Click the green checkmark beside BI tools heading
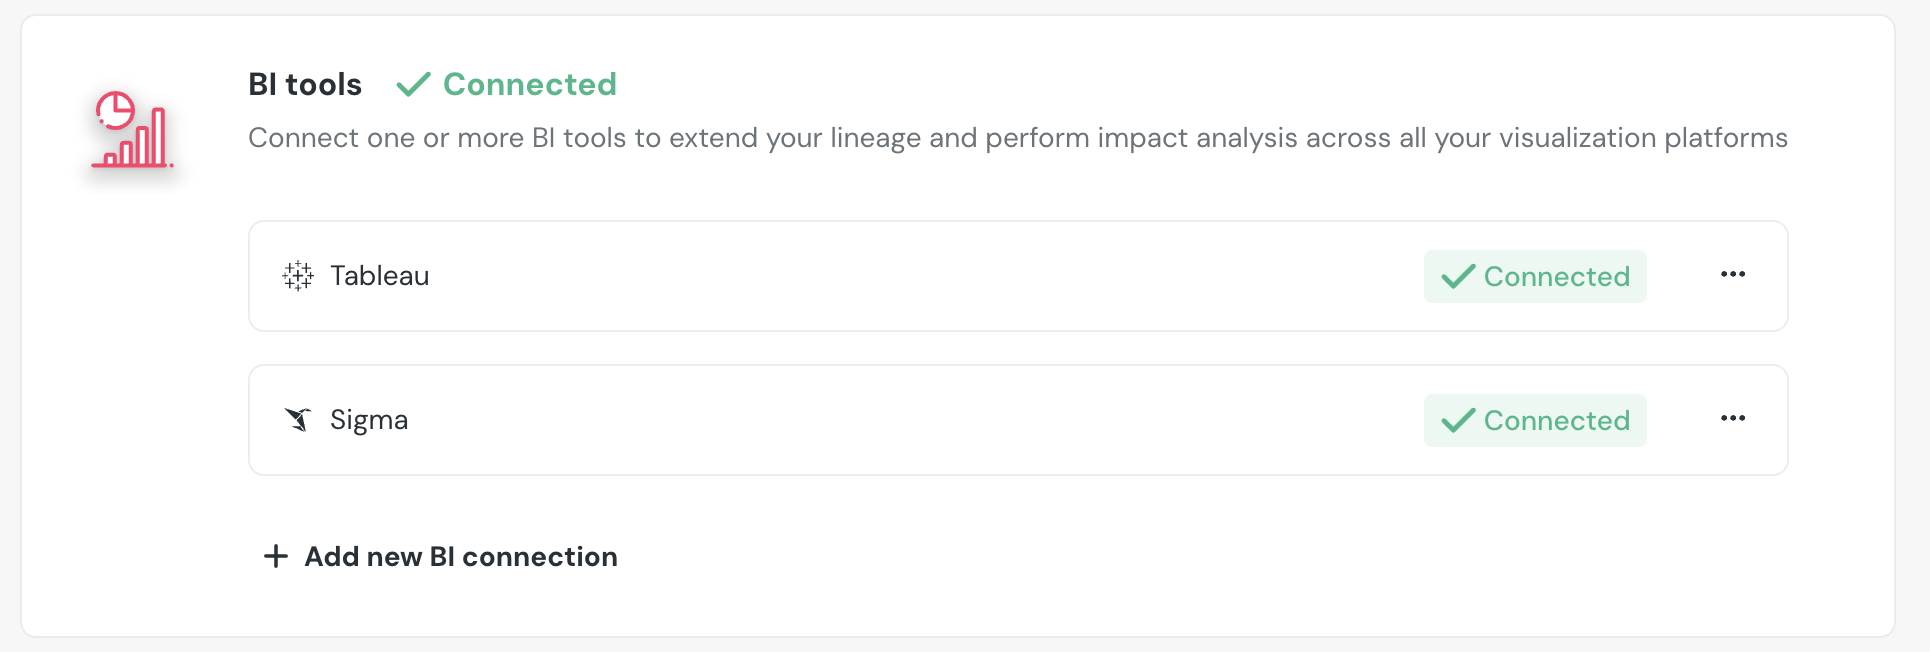 413,84
